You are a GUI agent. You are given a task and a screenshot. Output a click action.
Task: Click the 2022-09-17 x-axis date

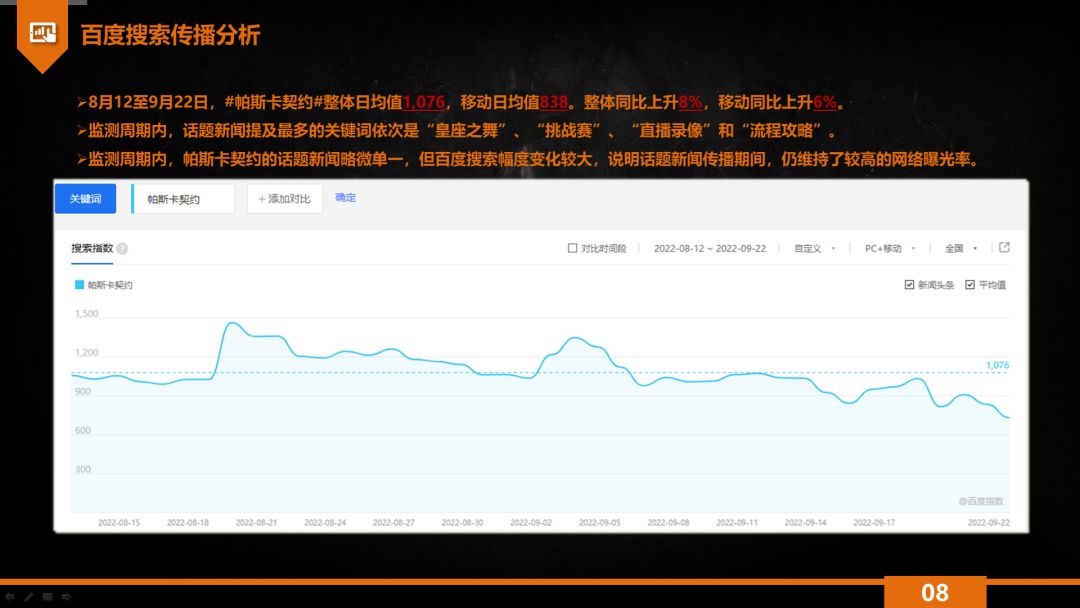pyautogui.click(x=874, y=523)
